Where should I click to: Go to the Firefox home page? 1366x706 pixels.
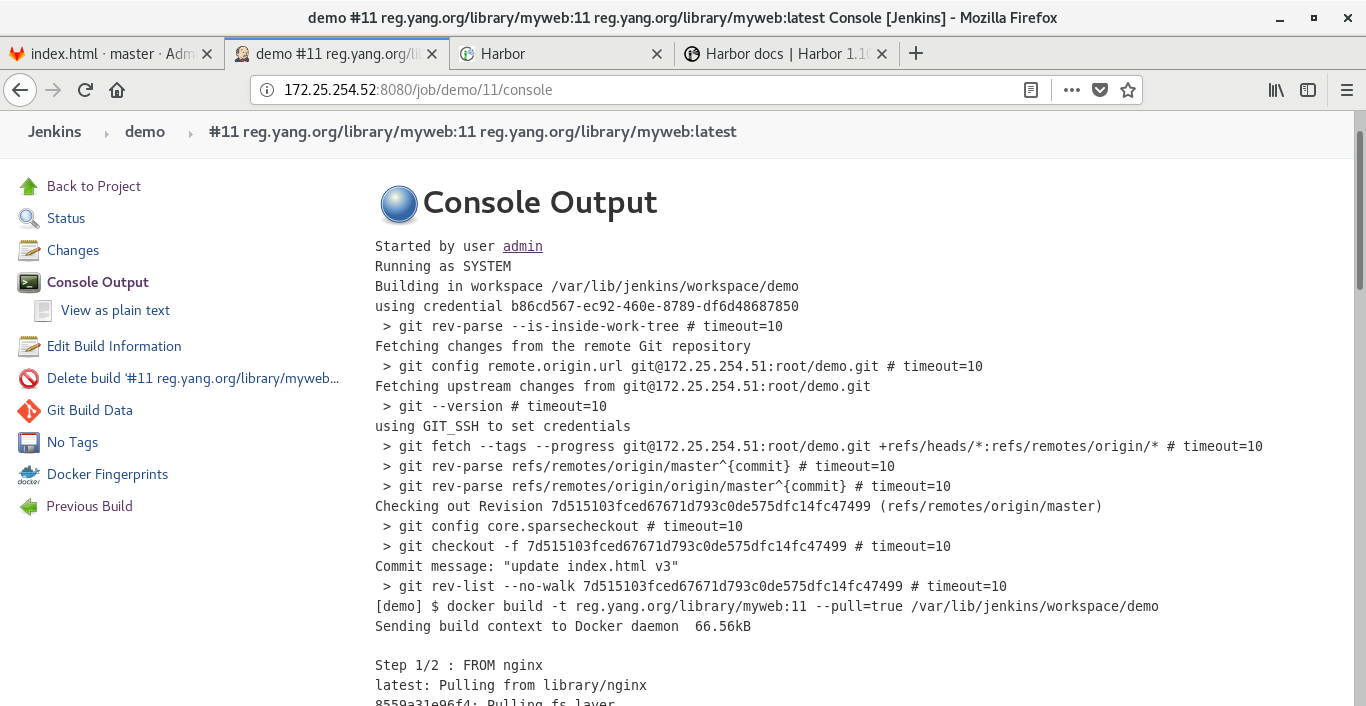tap(117, 90)
